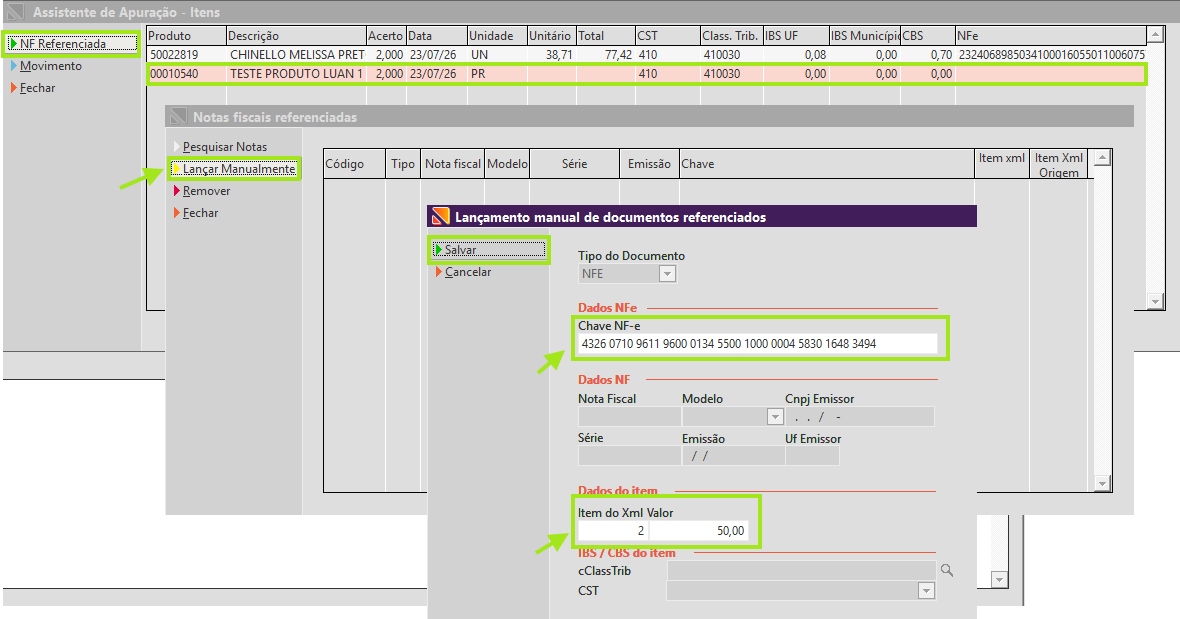Click the CBS column header
The width and height of the screenshot is (1180, 619).
click(x=927, y=35)
